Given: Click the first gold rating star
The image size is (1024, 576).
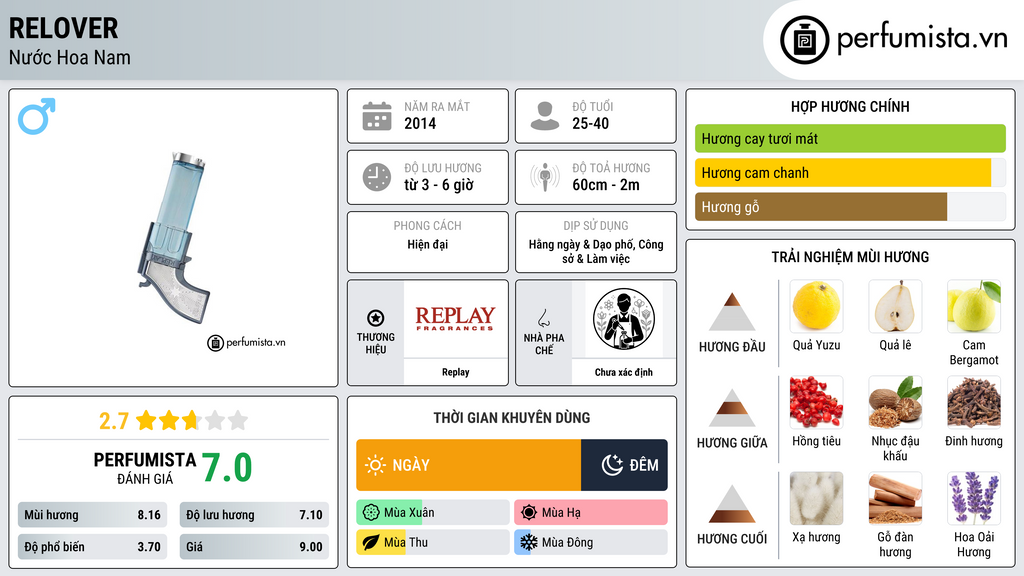Looking at the screenshot, I should pyautogui.click(x=146, y=420).
